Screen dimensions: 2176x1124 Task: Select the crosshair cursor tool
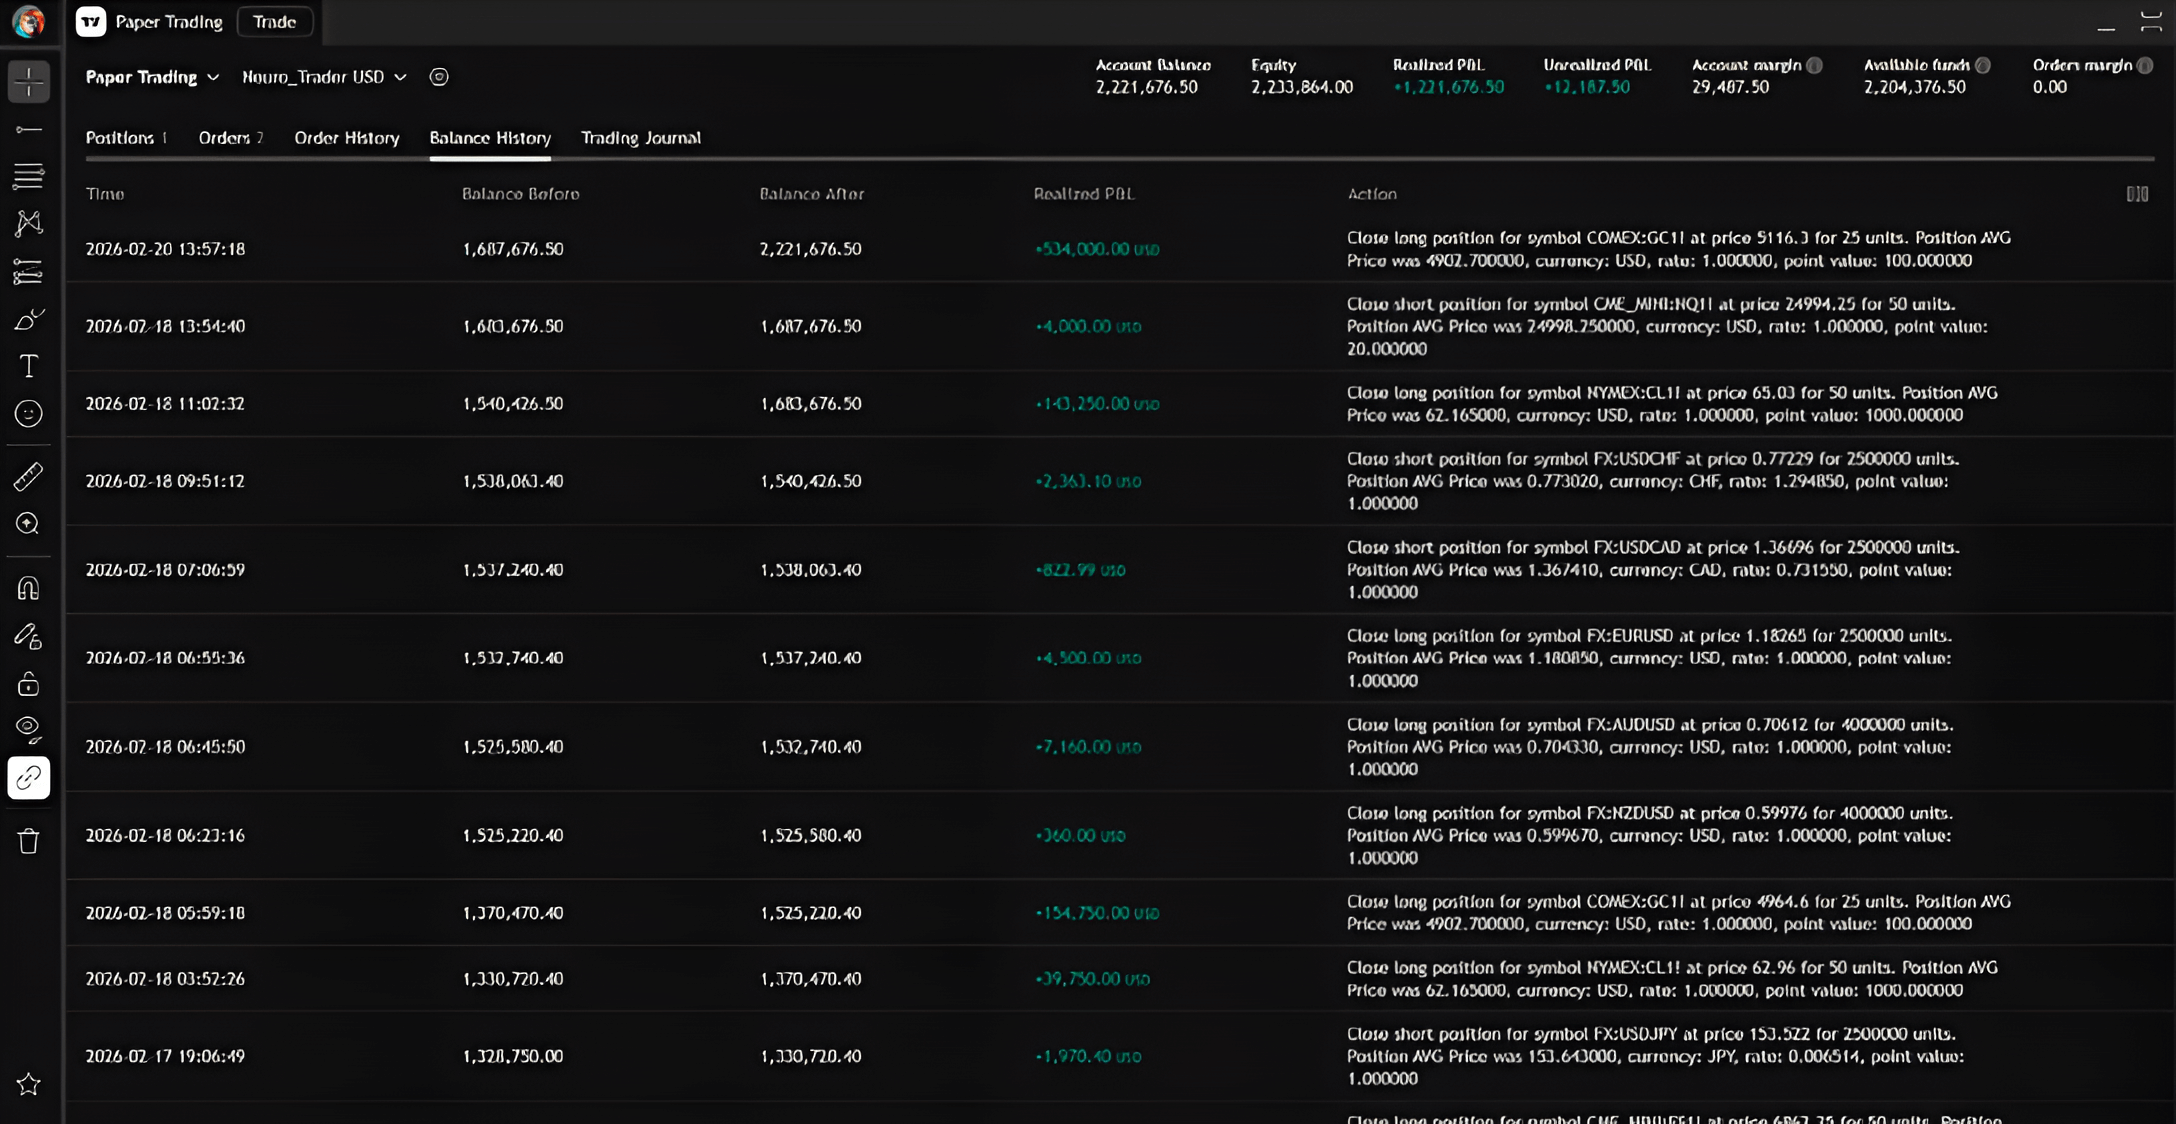pos(29,82)
